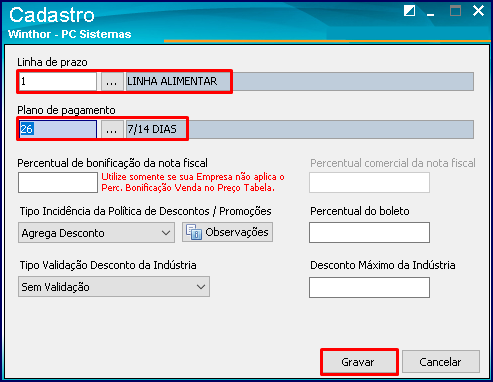Open the Observações button
The height and width of the screenshot is (382, 493).
point(227,232)
